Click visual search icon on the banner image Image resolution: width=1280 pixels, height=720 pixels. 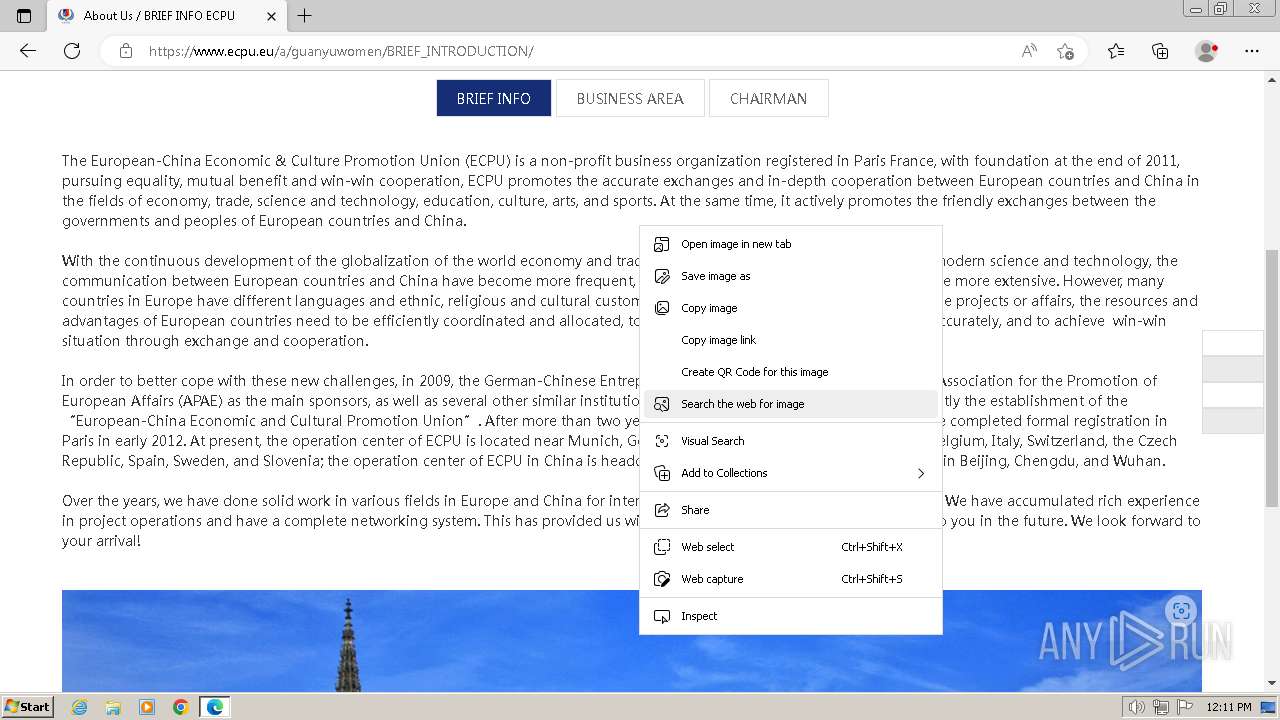1181,611
